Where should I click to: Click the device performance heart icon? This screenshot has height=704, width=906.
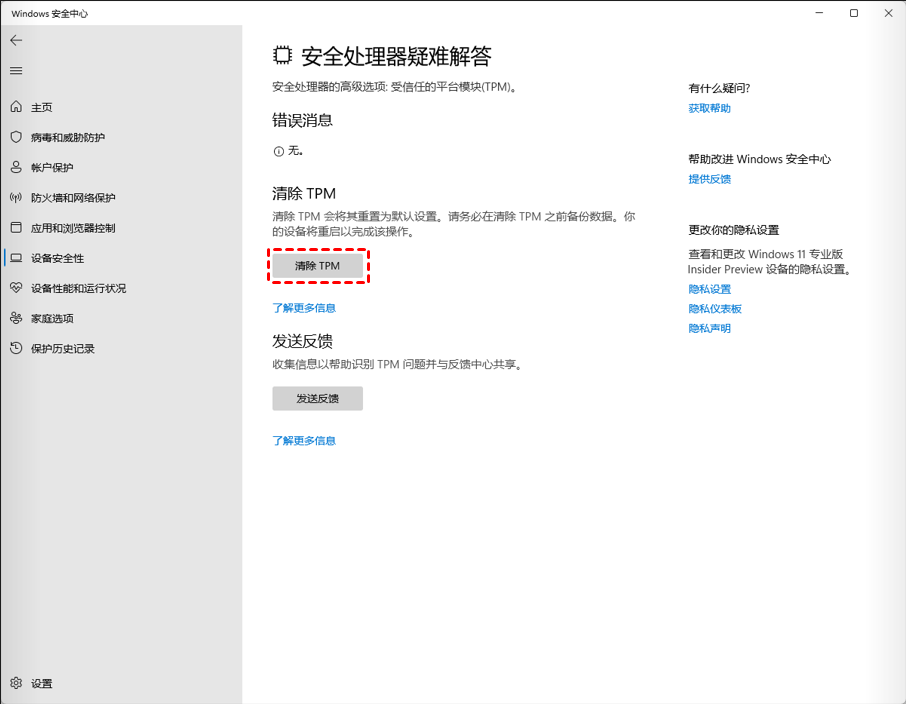click(x=16, y=288)
